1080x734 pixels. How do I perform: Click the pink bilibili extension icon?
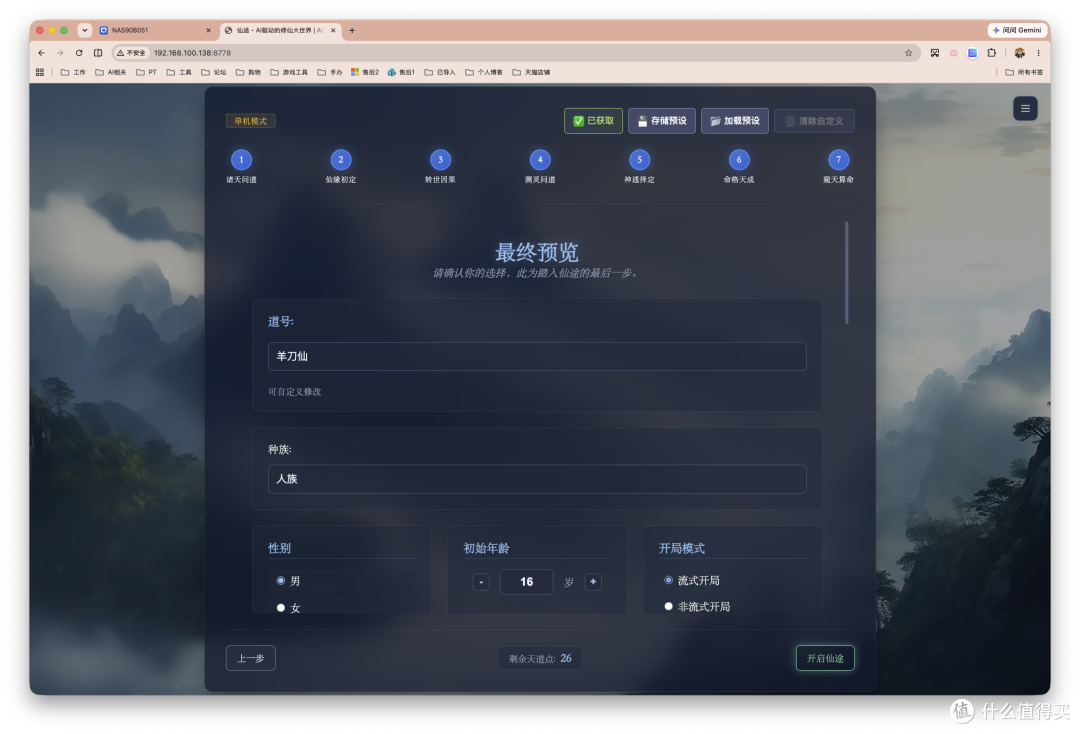click(x=953, y=53)
